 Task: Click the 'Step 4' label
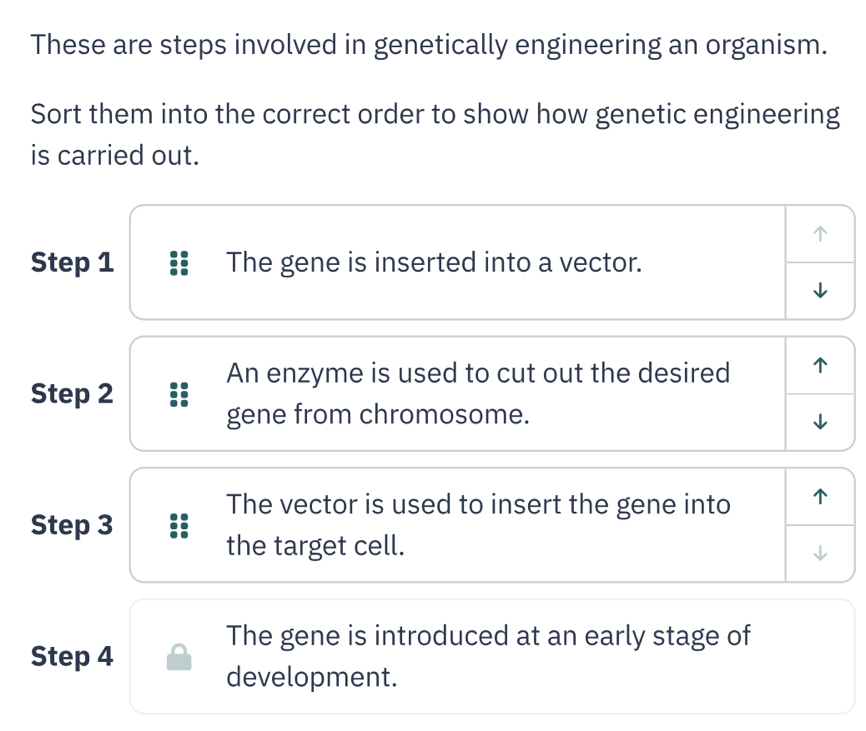(x=72, y=656)
